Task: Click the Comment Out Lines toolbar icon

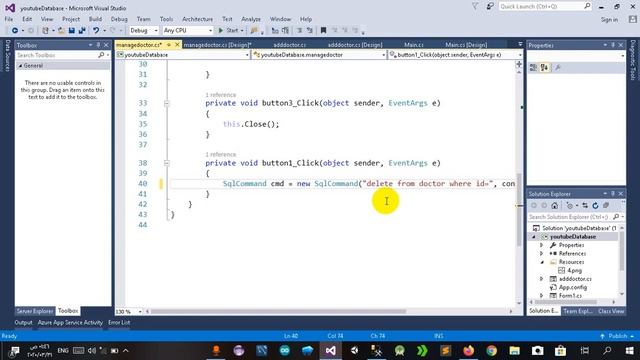Action: 300,31
